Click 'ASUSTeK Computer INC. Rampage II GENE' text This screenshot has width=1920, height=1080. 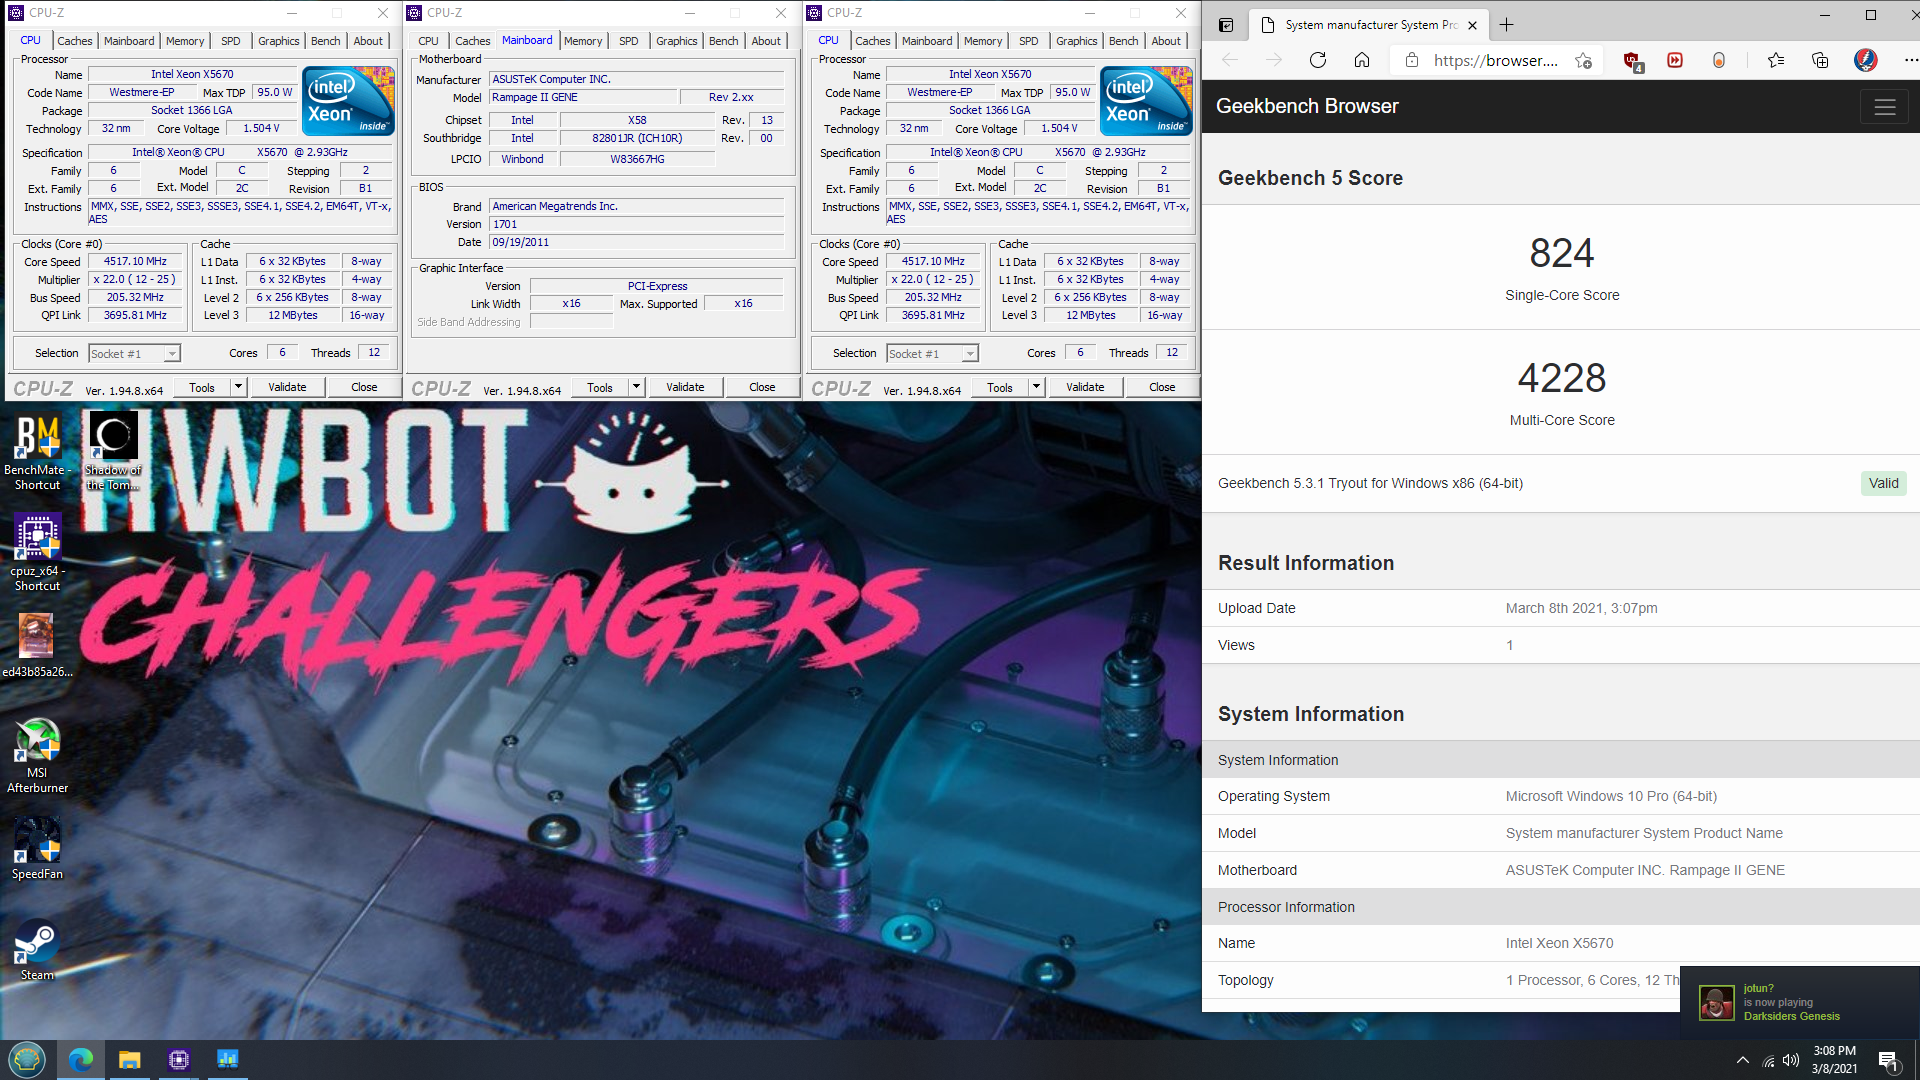click(1645, 870)
